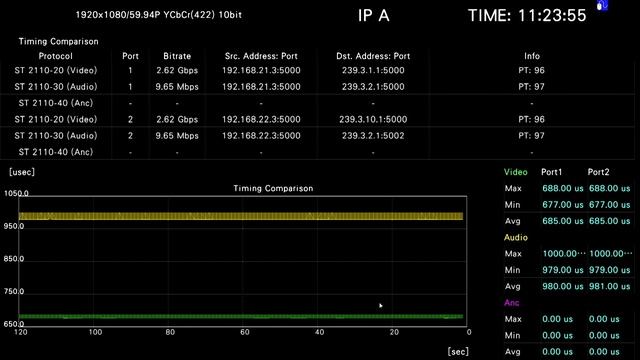Click the [usec] axis unit label
The height and width of the screenshot is (360, 640).
tap(22, 172)
